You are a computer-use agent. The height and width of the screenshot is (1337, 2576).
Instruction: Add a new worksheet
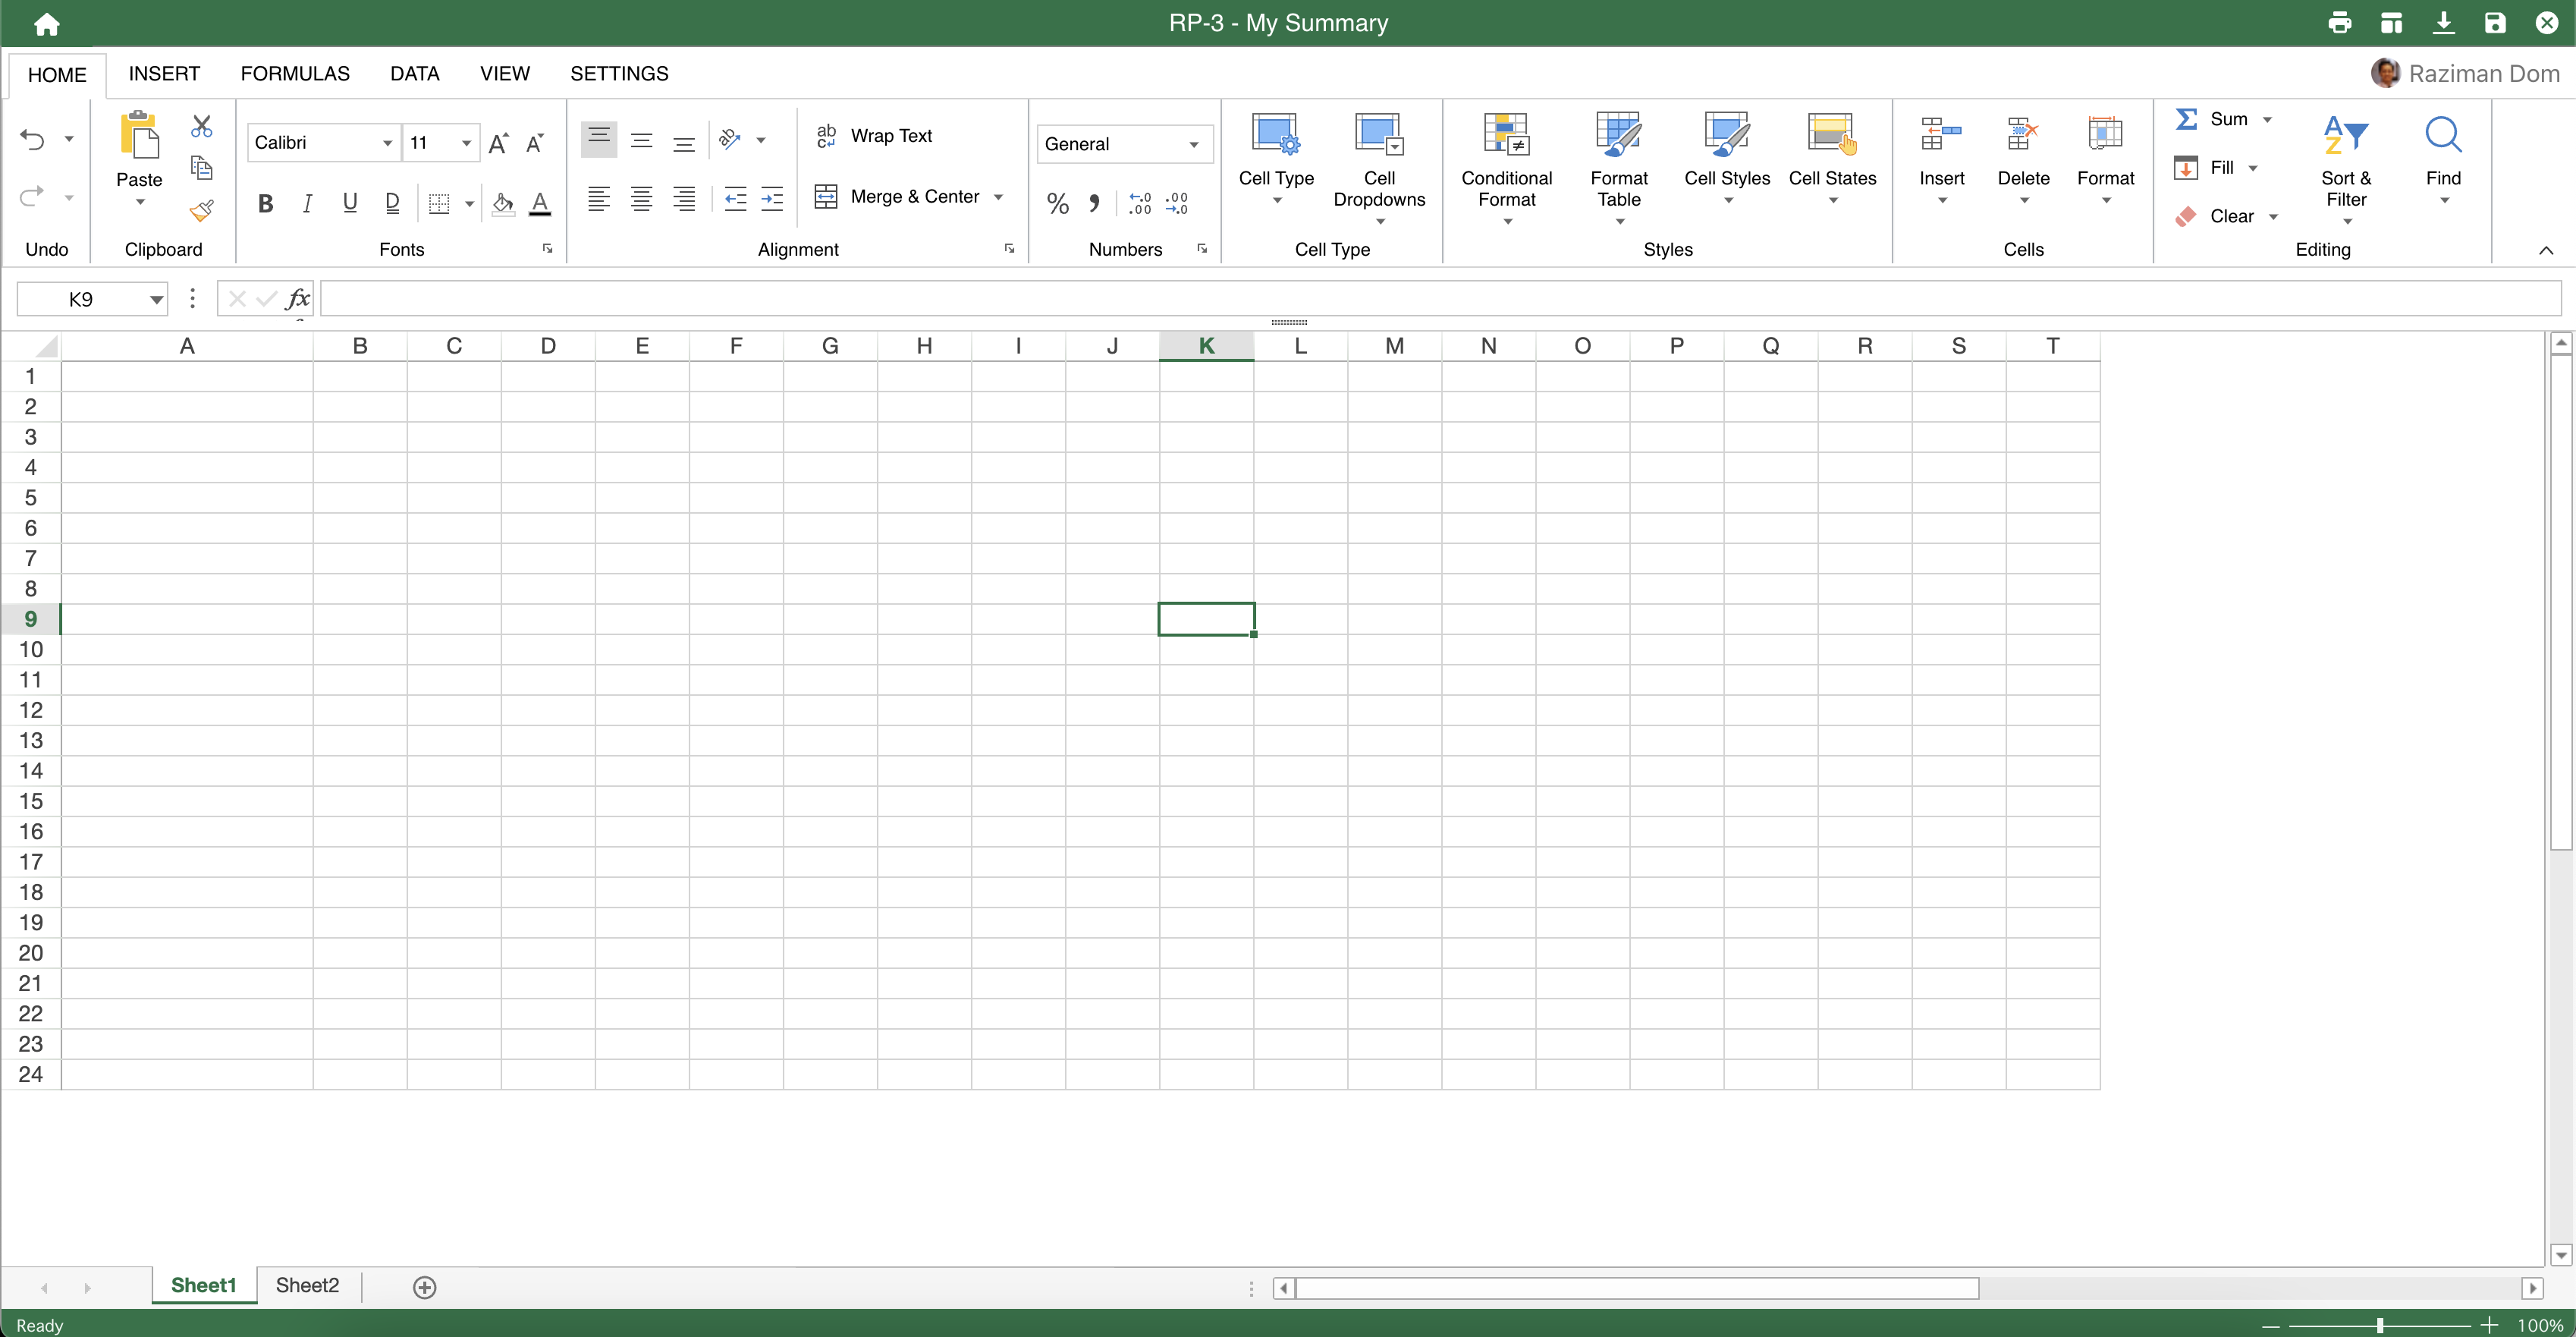pos(424,1287)
